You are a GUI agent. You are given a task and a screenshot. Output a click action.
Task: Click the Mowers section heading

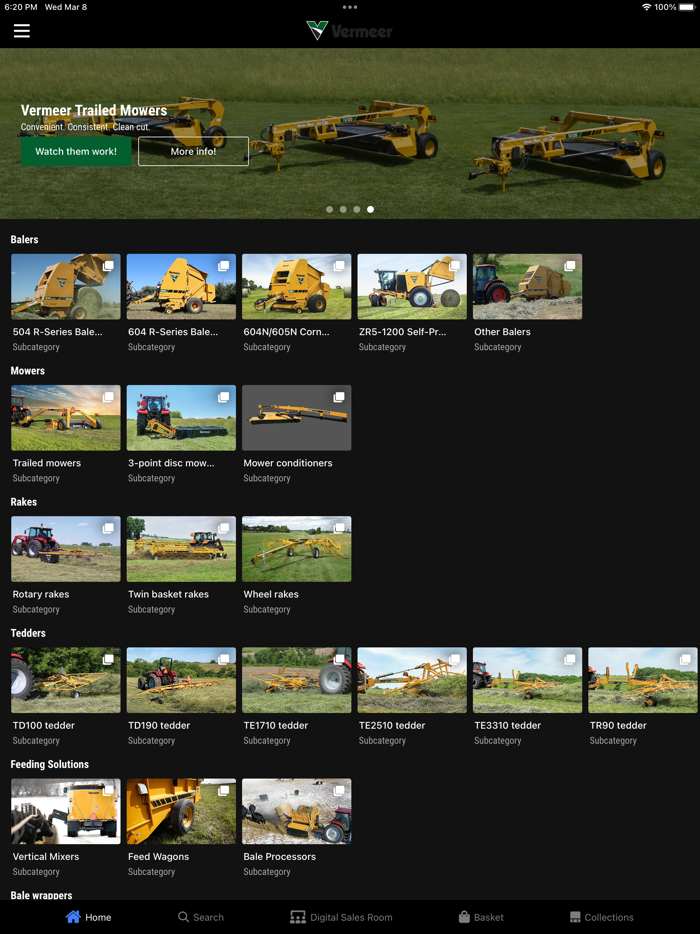(27, 371)
